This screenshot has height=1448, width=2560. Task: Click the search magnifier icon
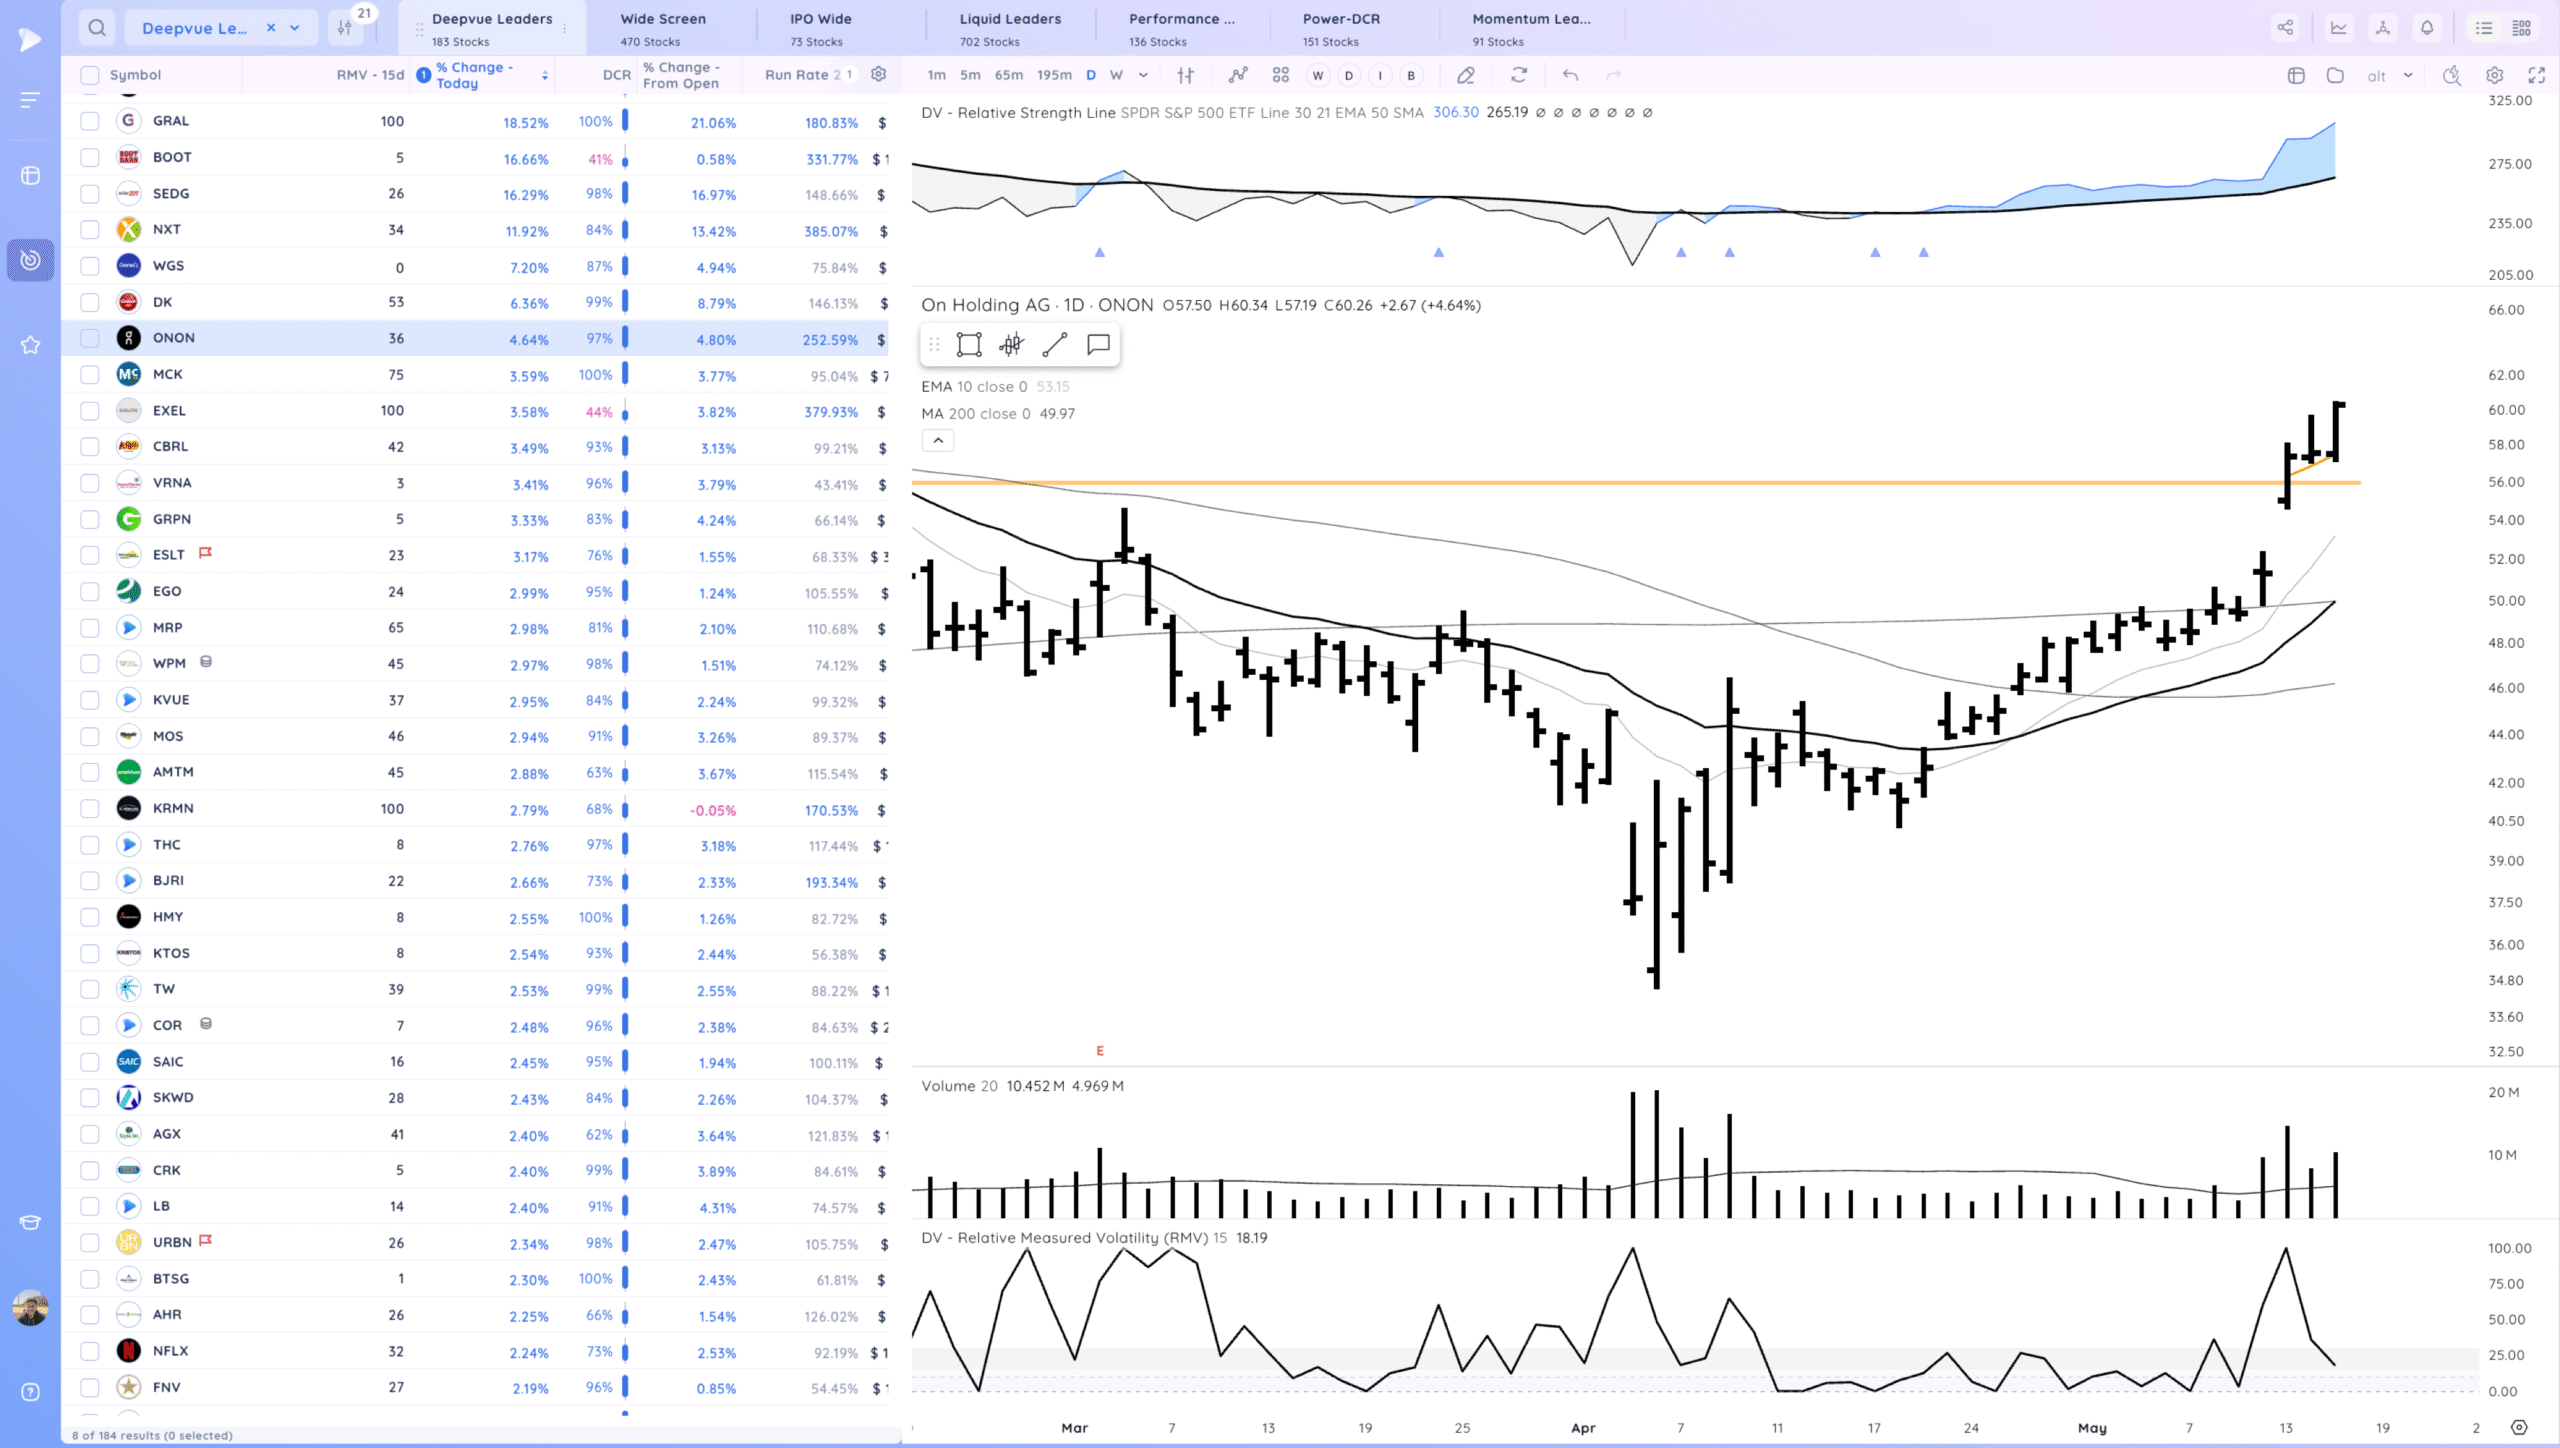(97, 28)
